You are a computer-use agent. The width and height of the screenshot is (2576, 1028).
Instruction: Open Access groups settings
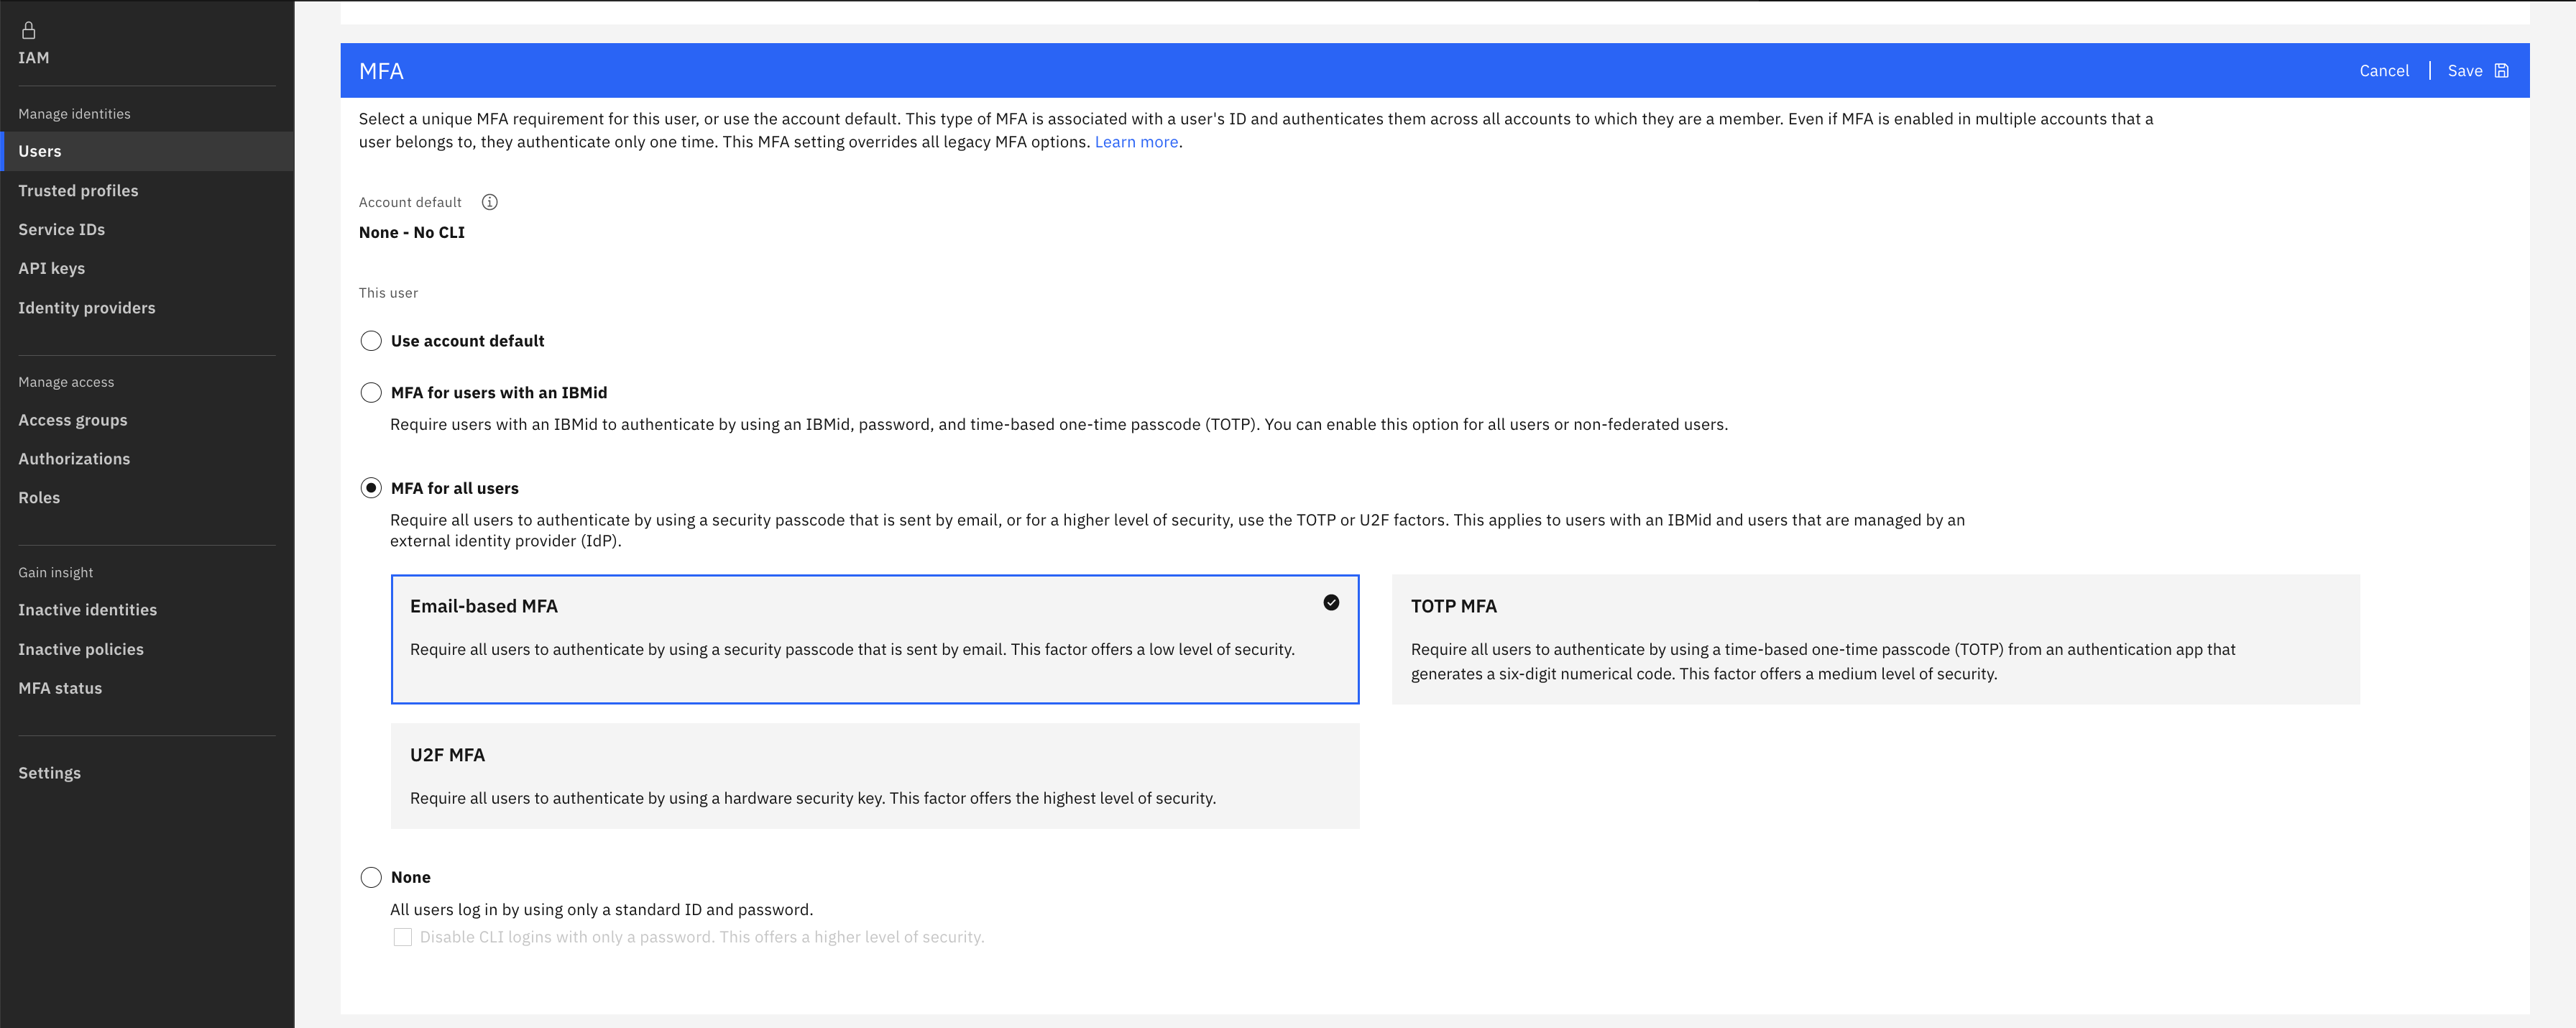click(x=73, y=420)
